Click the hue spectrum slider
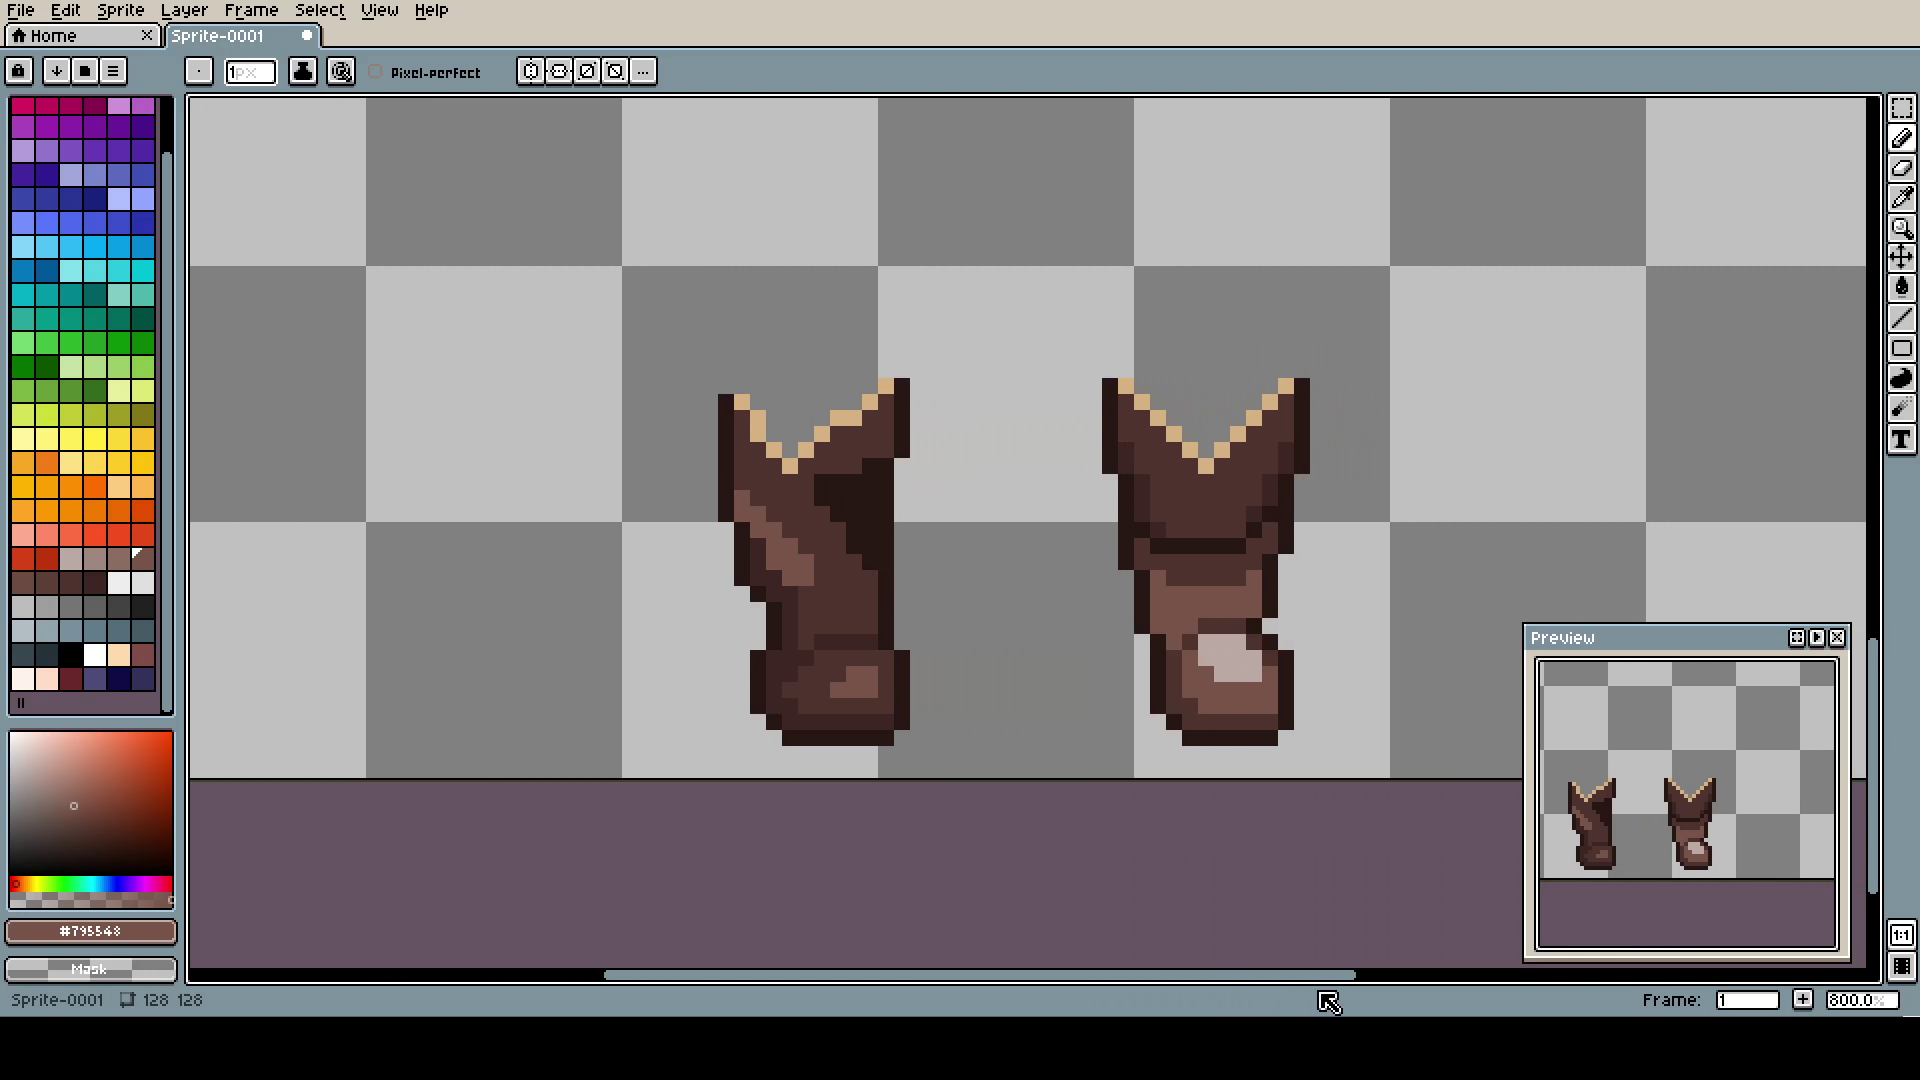 (90, 884)
